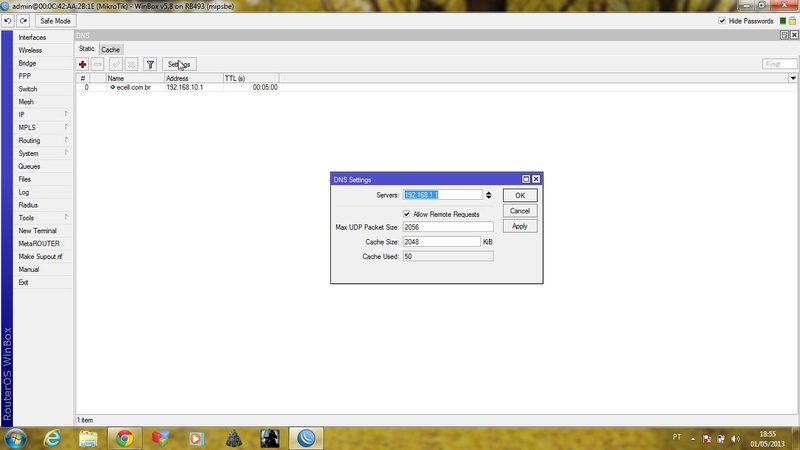This screenshot has width=800, height=450.
Task: Open the Windows Start button
Action: [15, 438]
